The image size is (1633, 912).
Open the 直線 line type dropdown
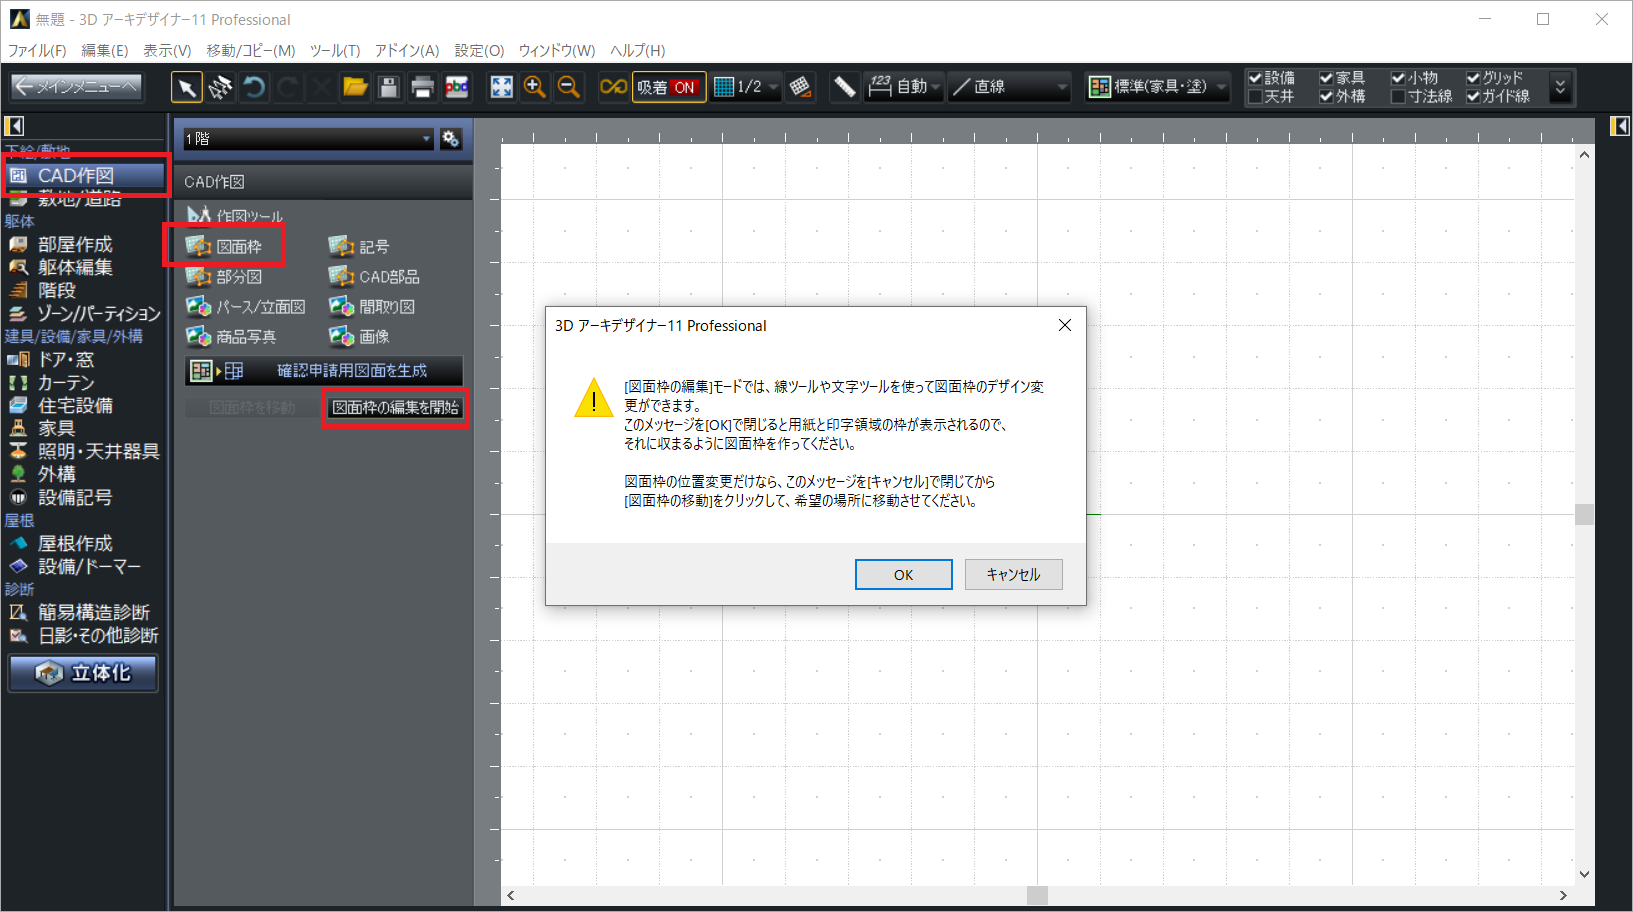(x=1009, y=88)
